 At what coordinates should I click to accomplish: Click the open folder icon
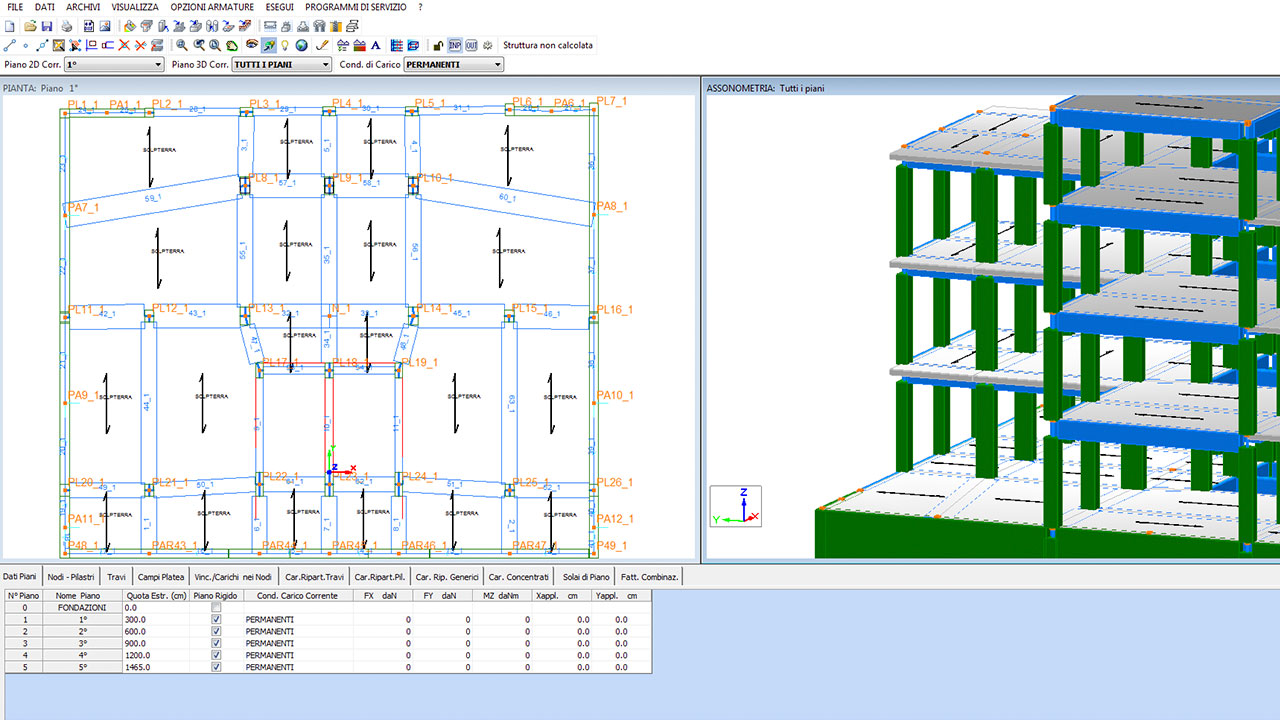point(28,26)
